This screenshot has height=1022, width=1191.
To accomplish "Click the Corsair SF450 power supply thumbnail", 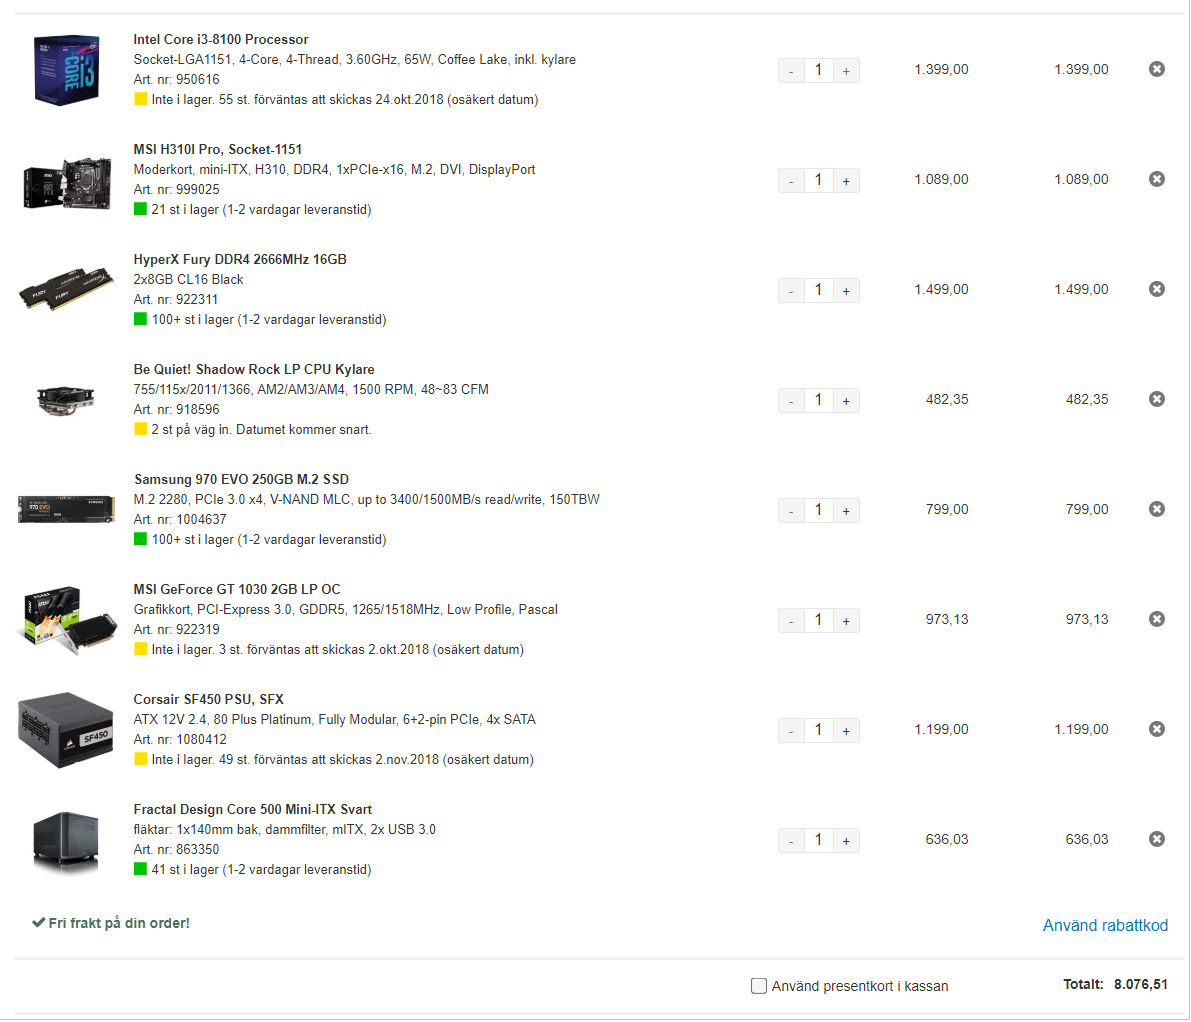I will (x=65, y=730).
